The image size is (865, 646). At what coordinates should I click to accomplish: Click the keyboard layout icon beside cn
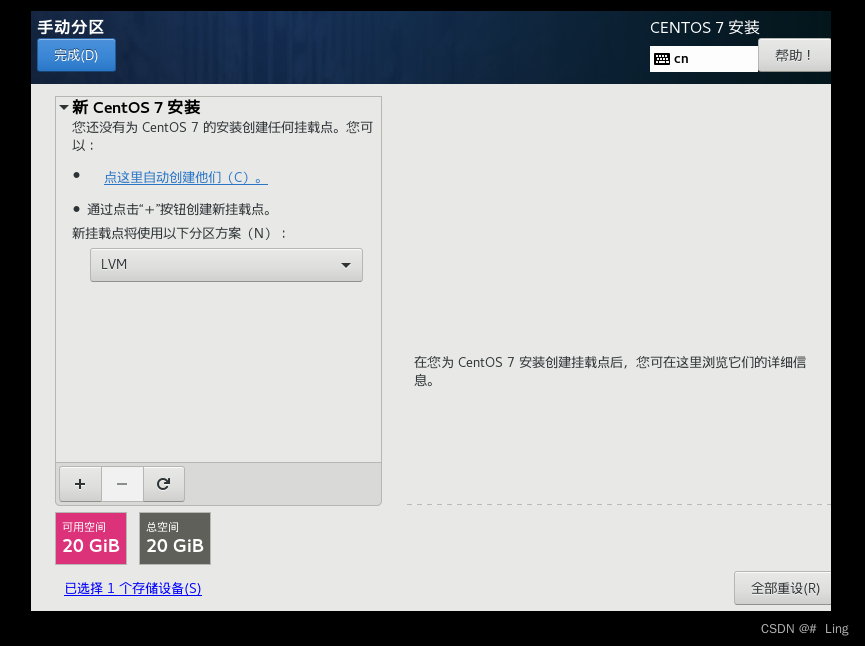[662, 59]
